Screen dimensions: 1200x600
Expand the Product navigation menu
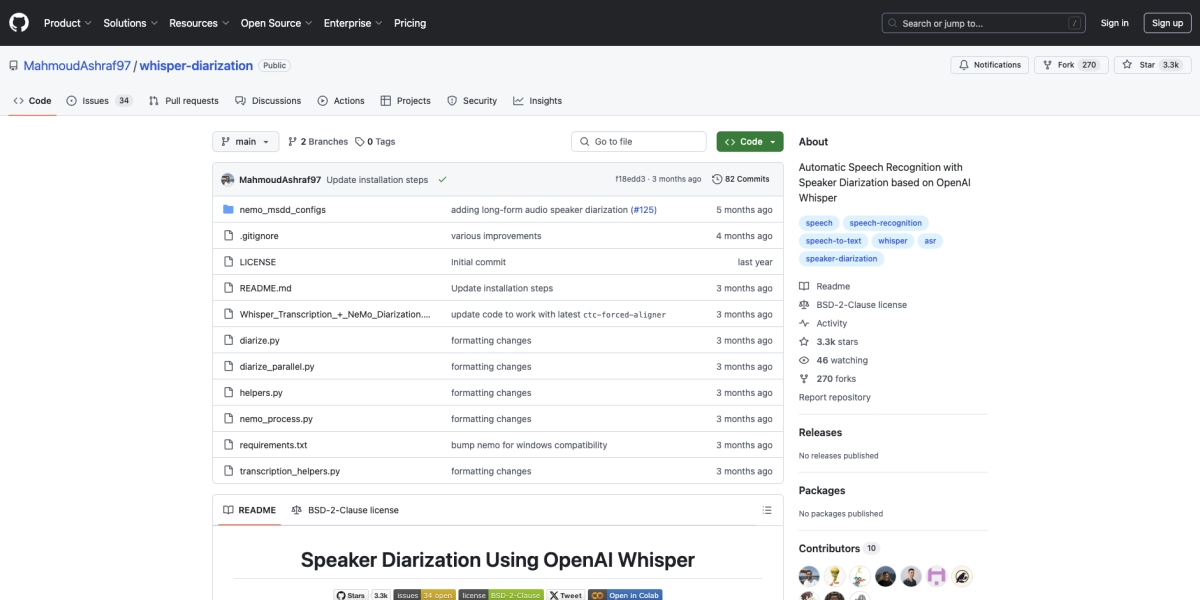click(67, 23)
